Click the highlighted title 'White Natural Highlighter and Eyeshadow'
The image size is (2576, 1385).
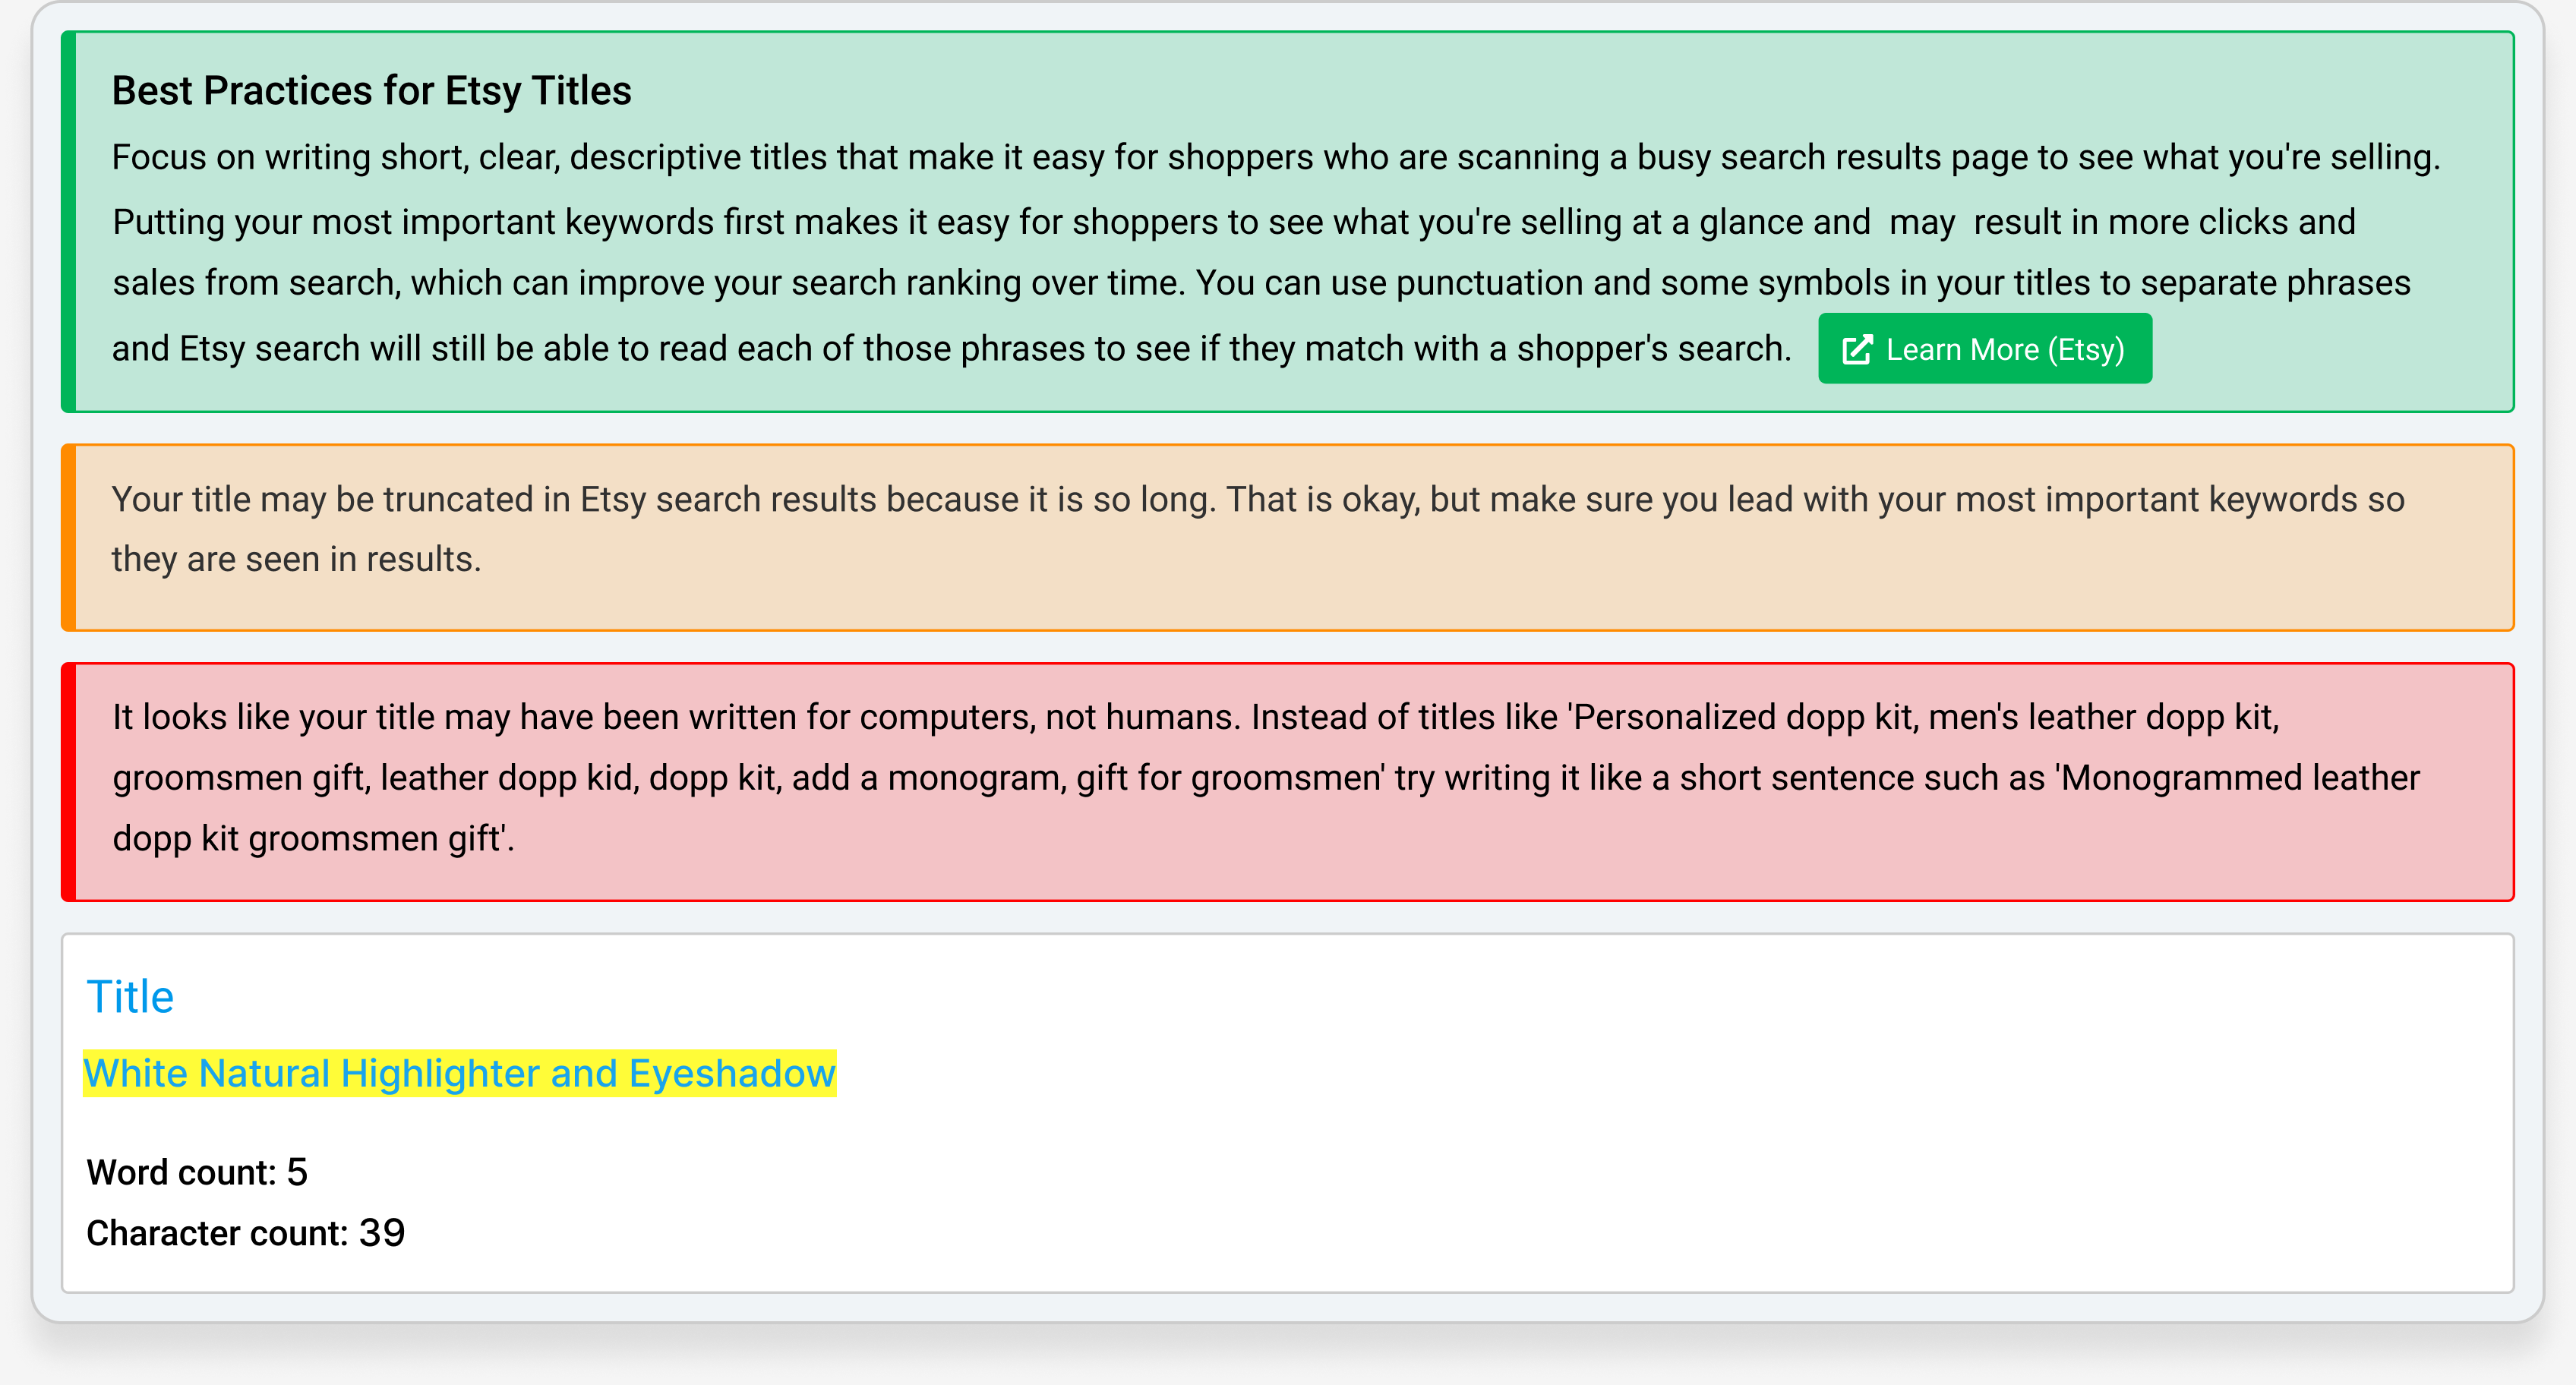tap(460, 1073)
